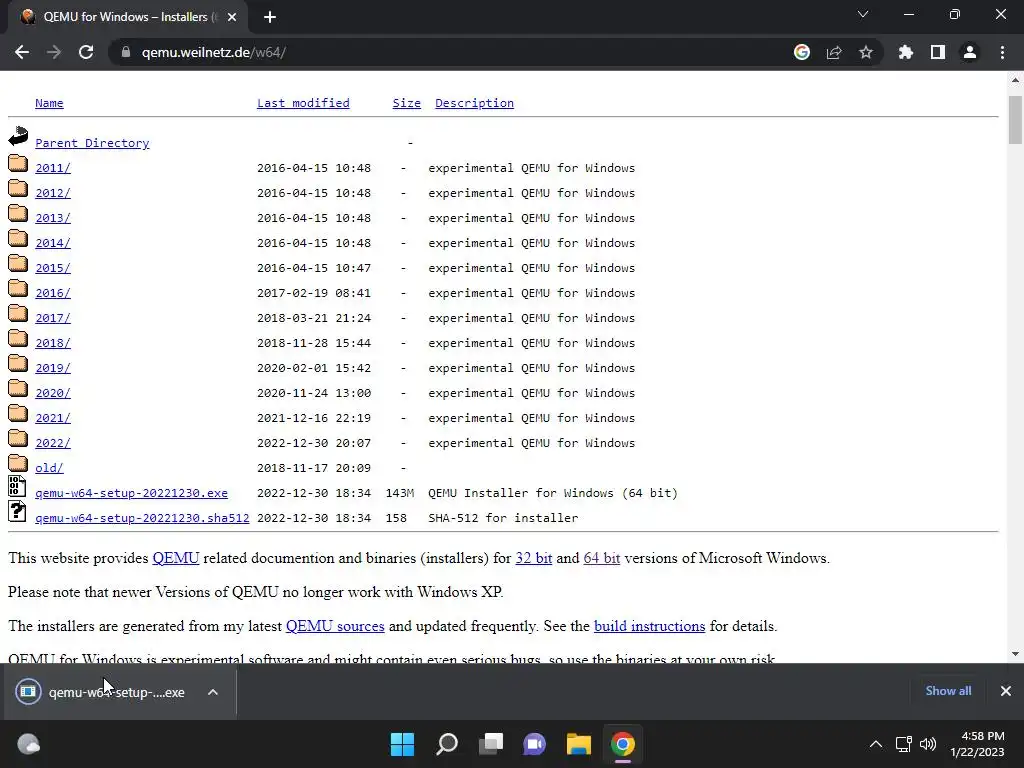Show hidden system tray icons
1024x768 pixels.
tap(876, 744)
